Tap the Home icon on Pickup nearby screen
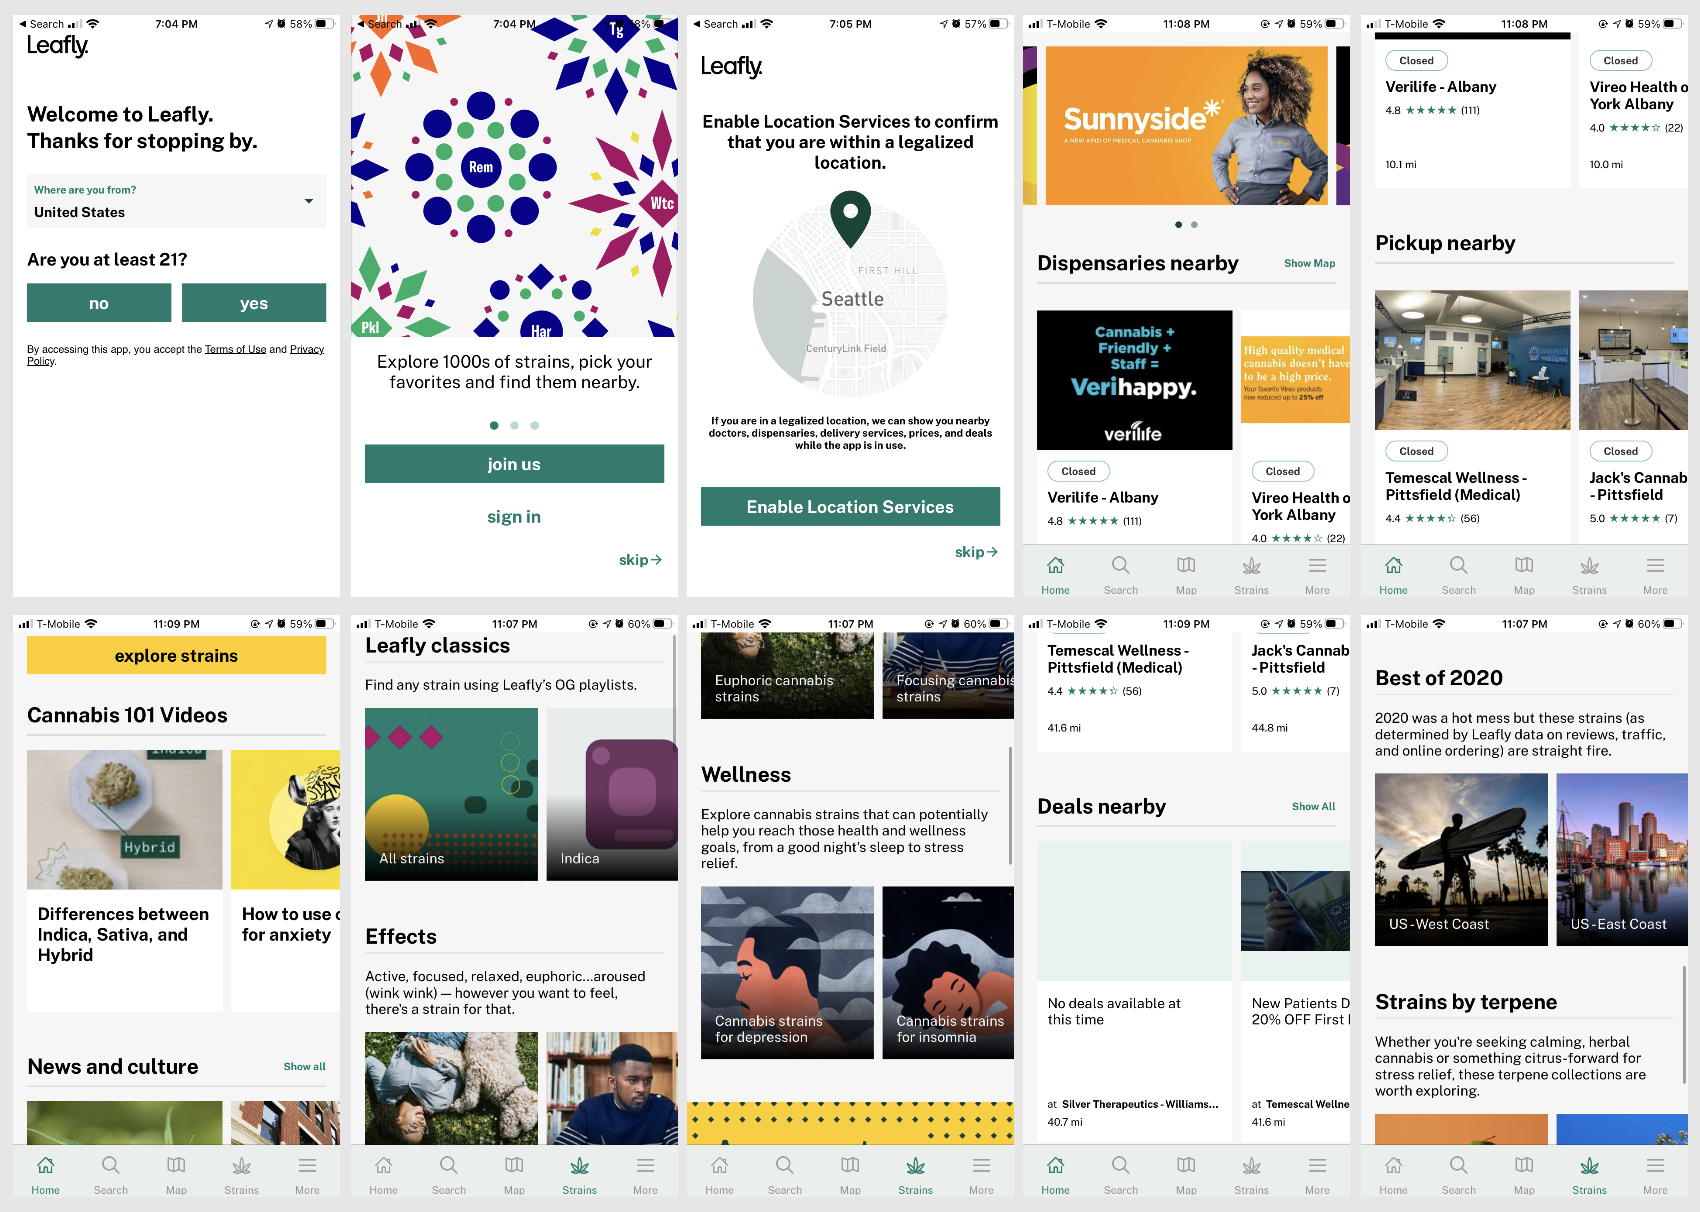The image size is (1700, 1212). (1393, 575)
